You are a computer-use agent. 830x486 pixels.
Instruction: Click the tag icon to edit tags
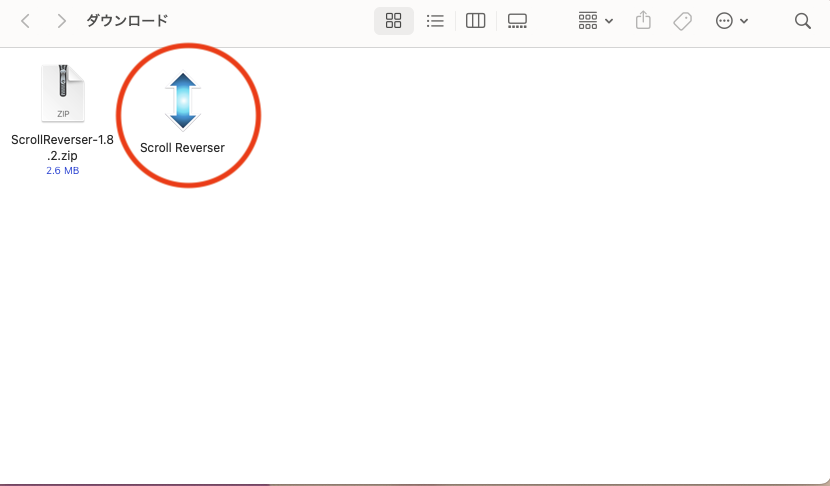coord(682,21)
